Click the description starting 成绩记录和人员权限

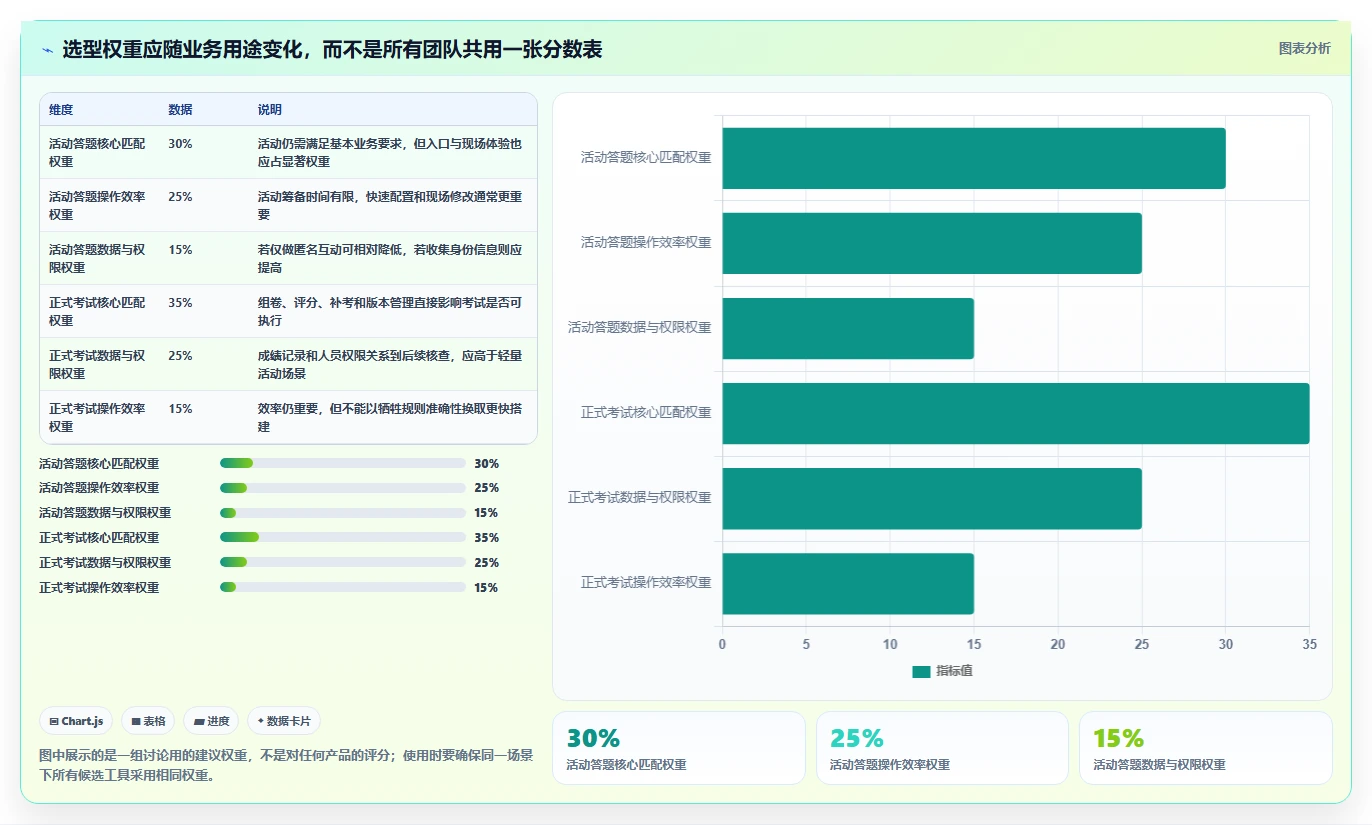tap(390, 365)
